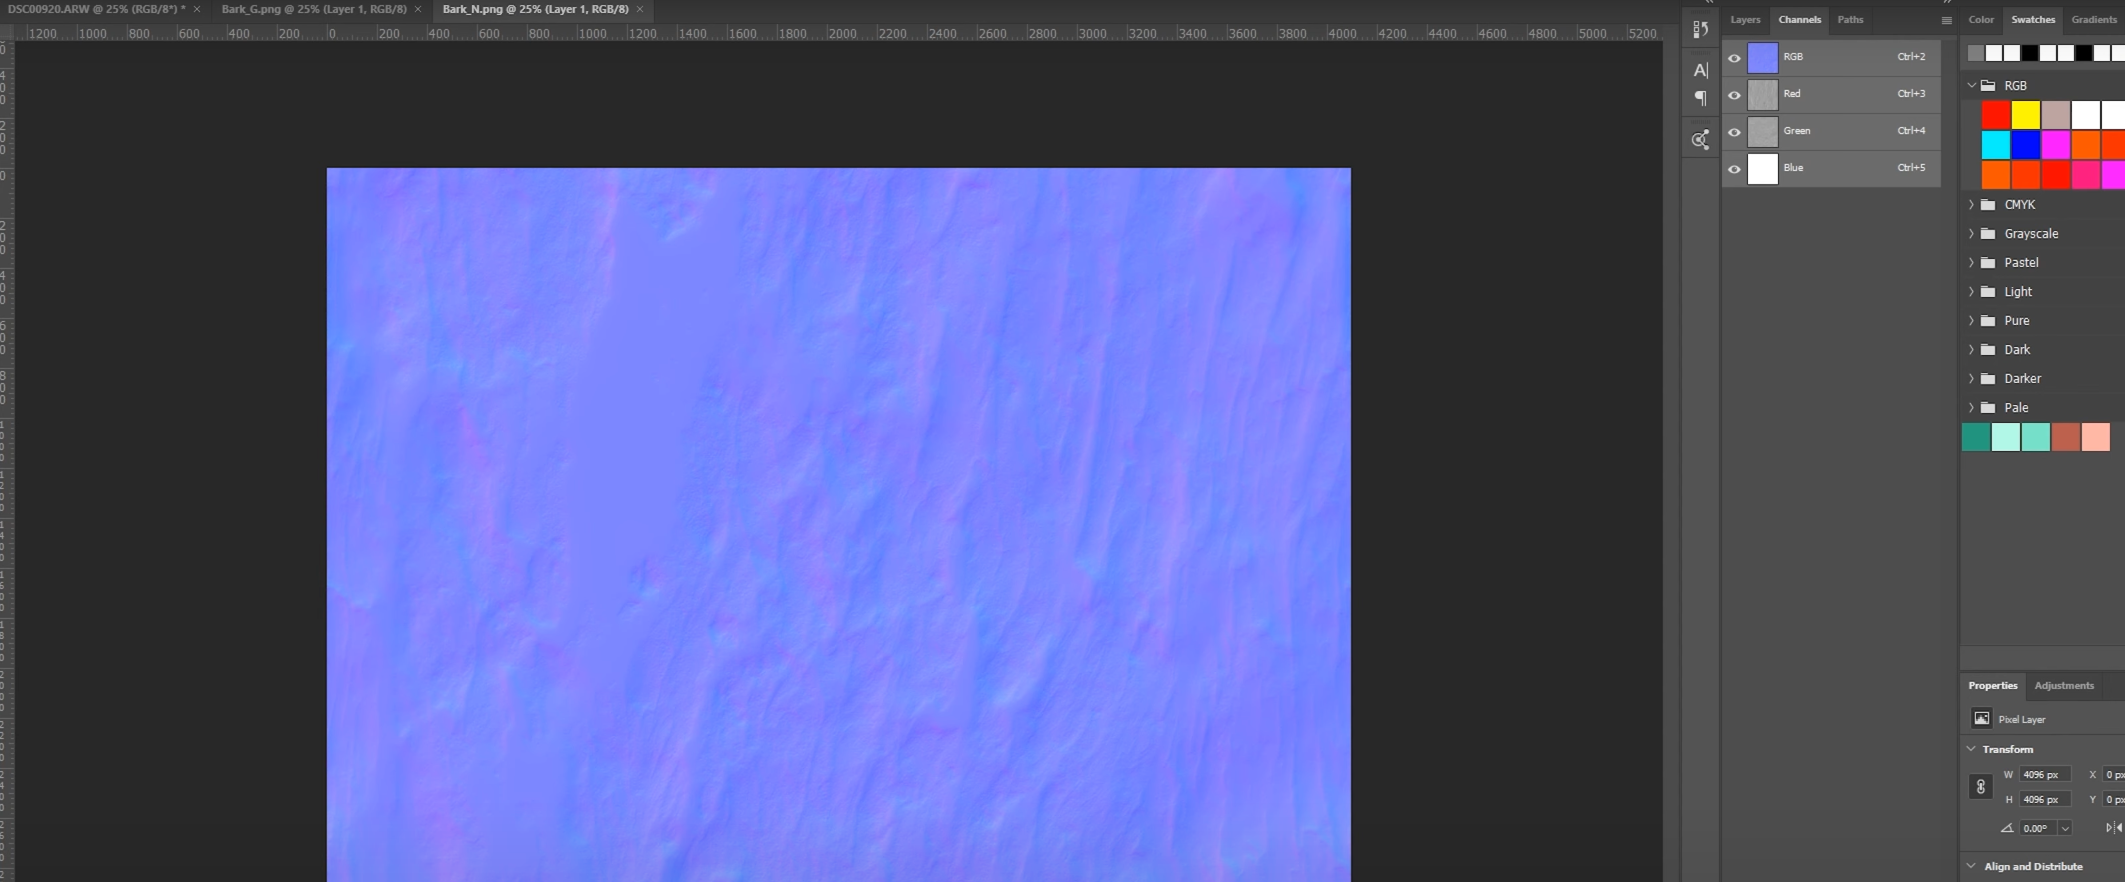
Task: Select the Blue channel thumbnail
Action: (1762, 169)
